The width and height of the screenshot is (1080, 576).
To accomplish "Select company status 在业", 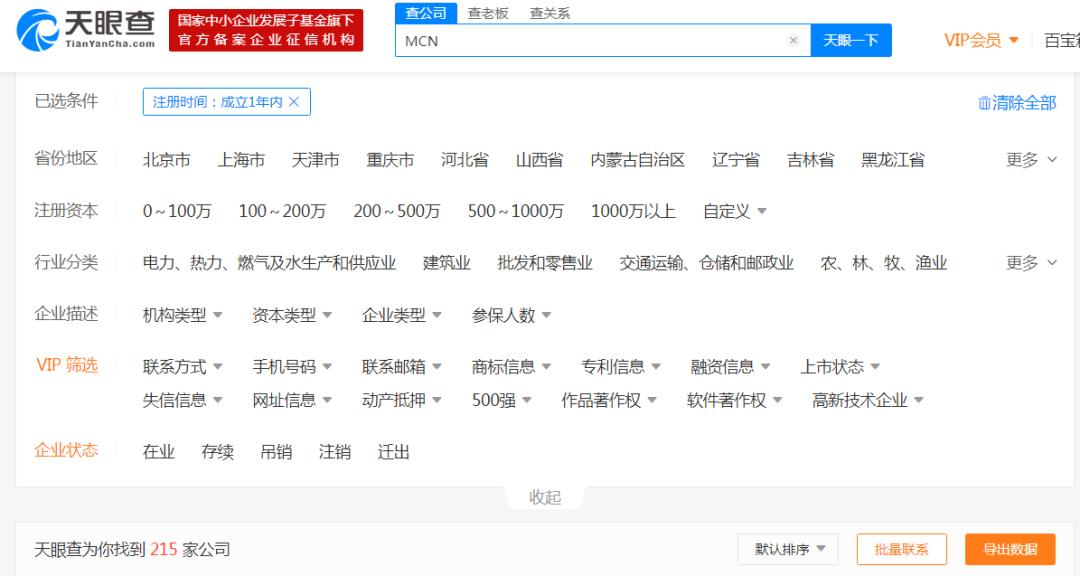I will (x=158, y=452).
